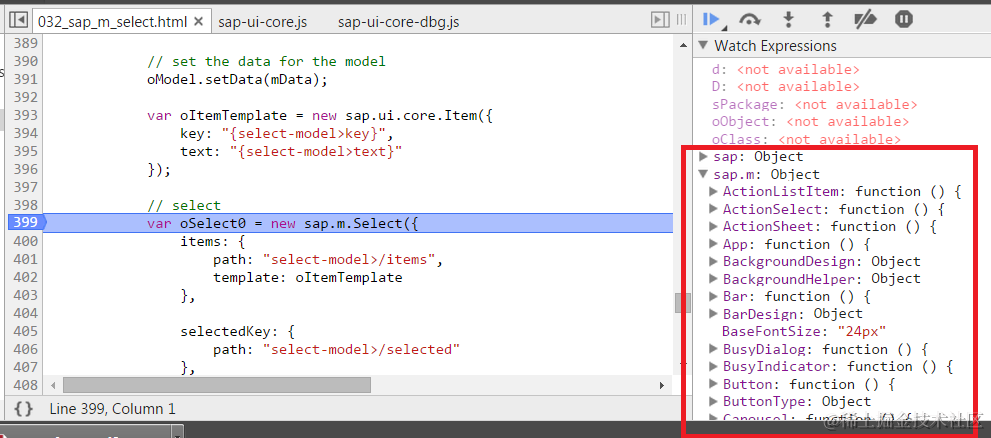Screen dimensions: 991x438
Task: Expand the BackgroundHelper object
Action: click(x=714, y=278)
